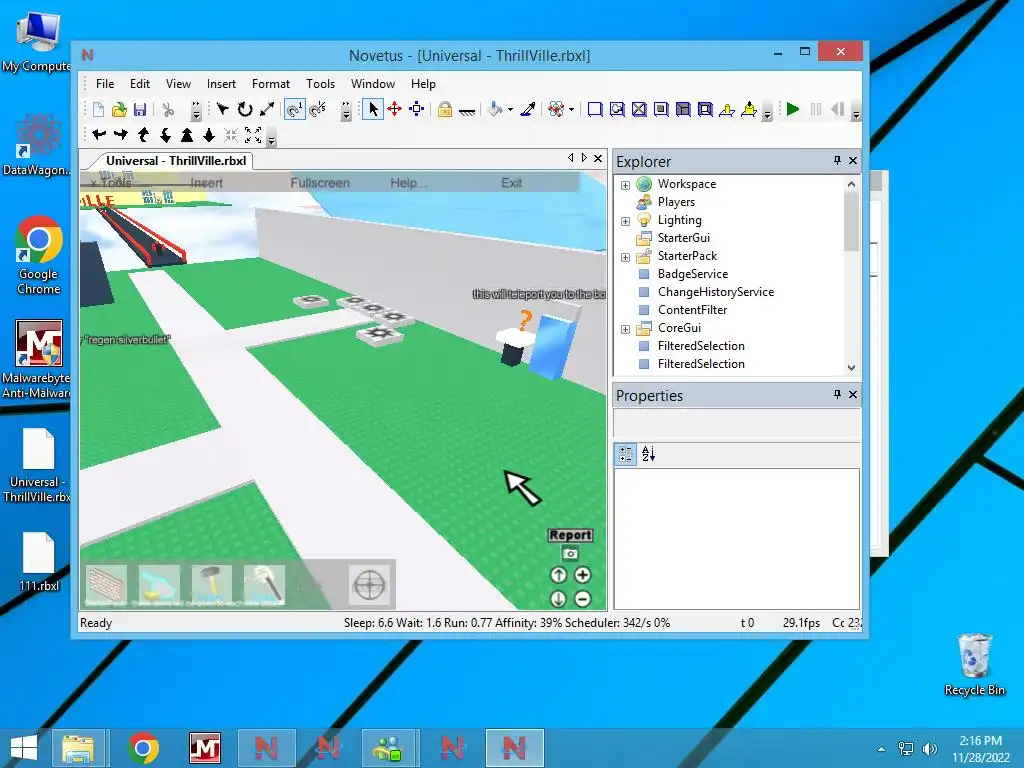Select the Smooth surface square icon
This screenshot has height=768, width=1024.
point(594,109)
